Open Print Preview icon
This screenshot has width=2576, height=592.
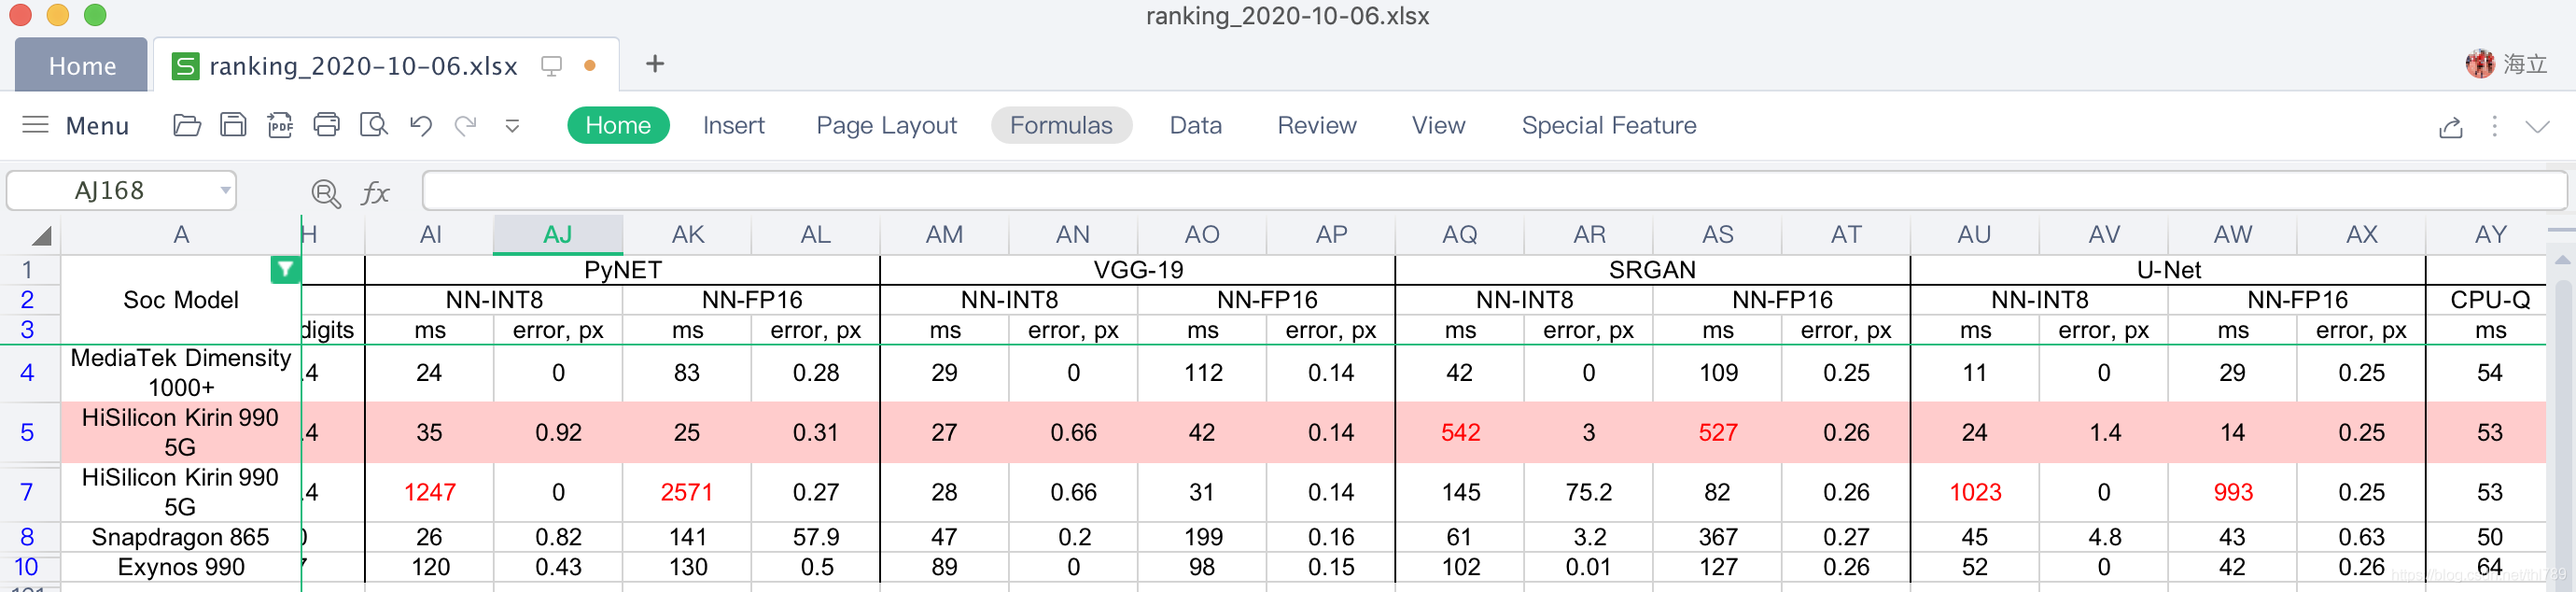coord(373,125)
